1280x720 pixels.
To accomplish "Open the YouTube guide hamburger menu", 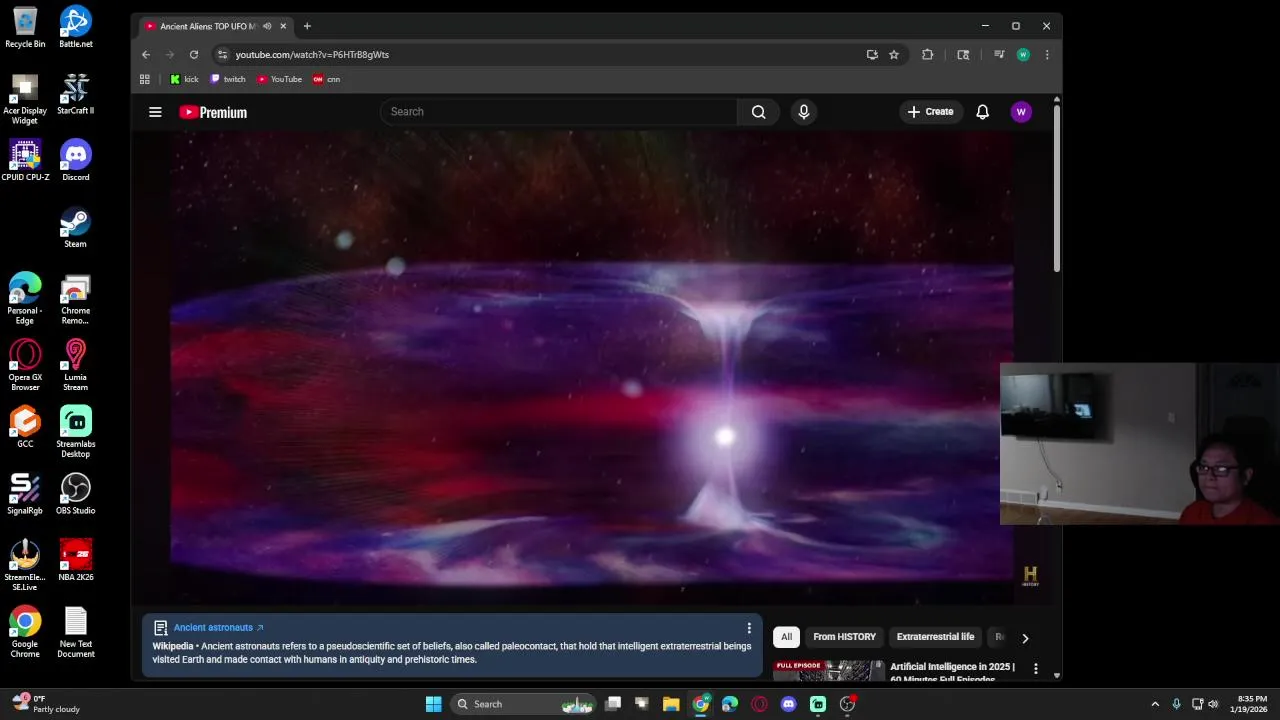I will 155,112.
